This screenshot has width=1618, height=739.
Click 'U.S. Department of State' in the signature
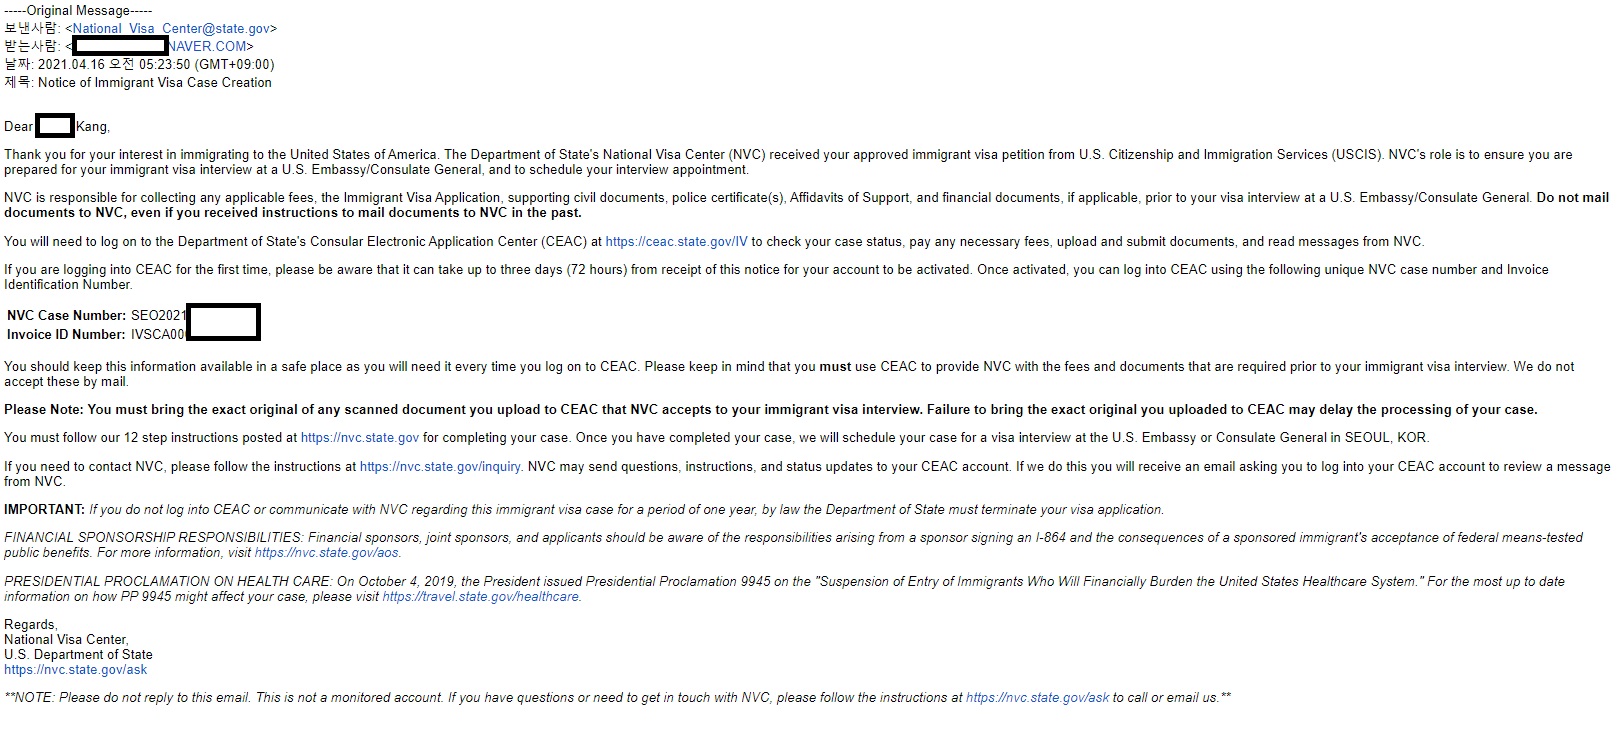78,655
